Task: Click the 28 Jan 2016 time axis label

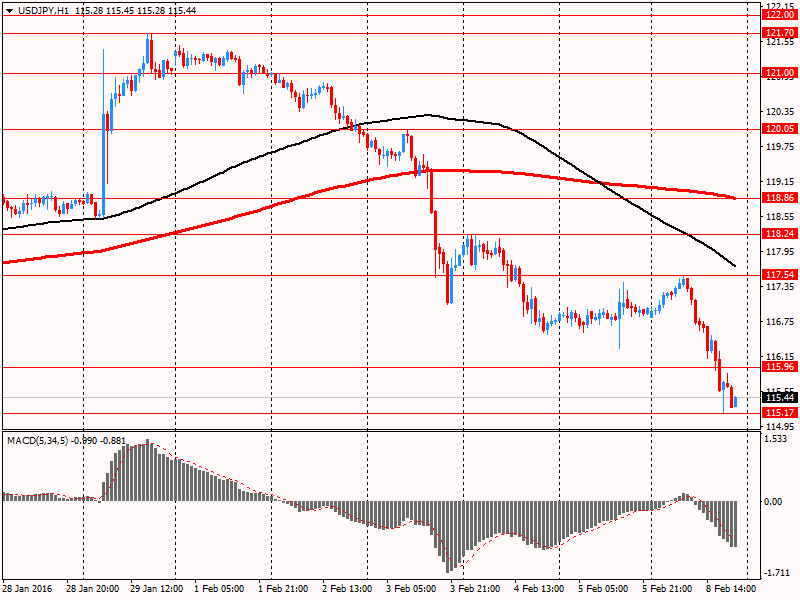Action: pyautogui.click(x=28, y=589)
